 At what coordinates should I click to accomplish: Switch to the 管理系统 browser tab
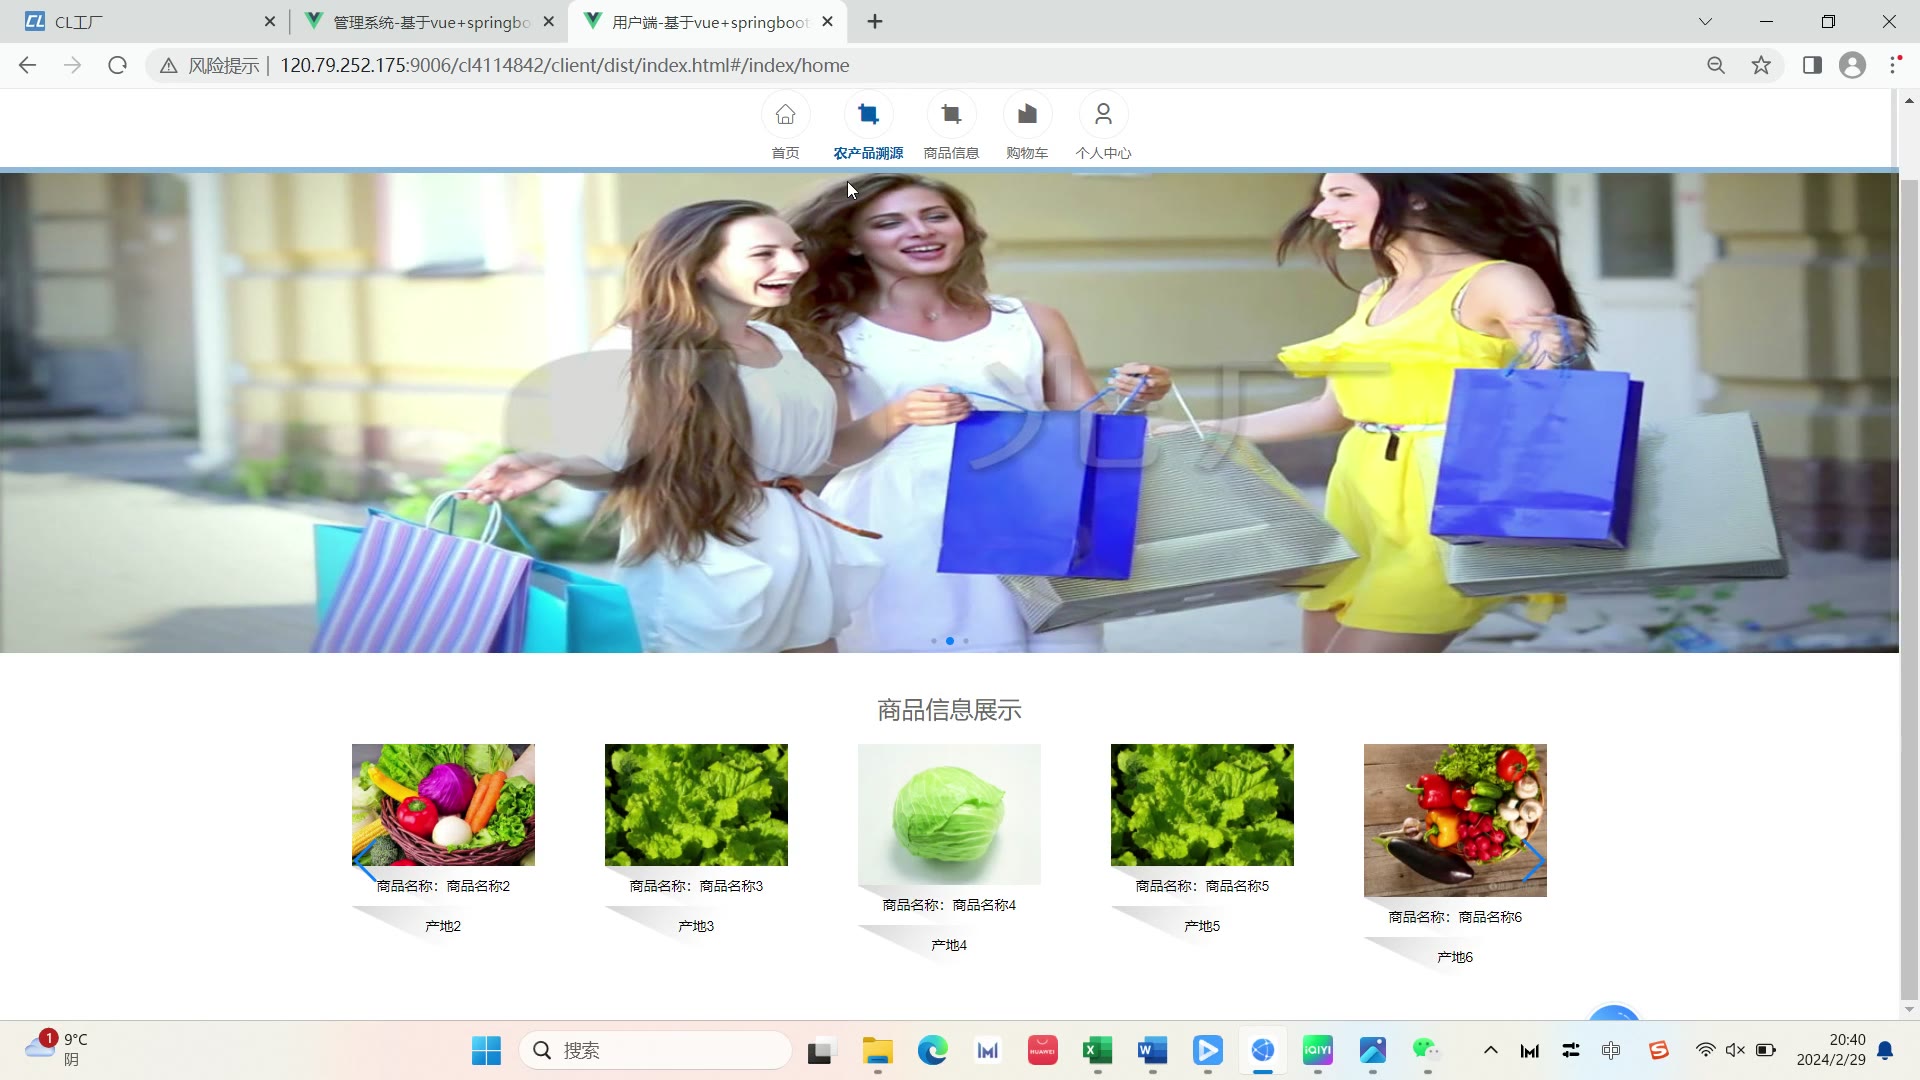point(430,22)
